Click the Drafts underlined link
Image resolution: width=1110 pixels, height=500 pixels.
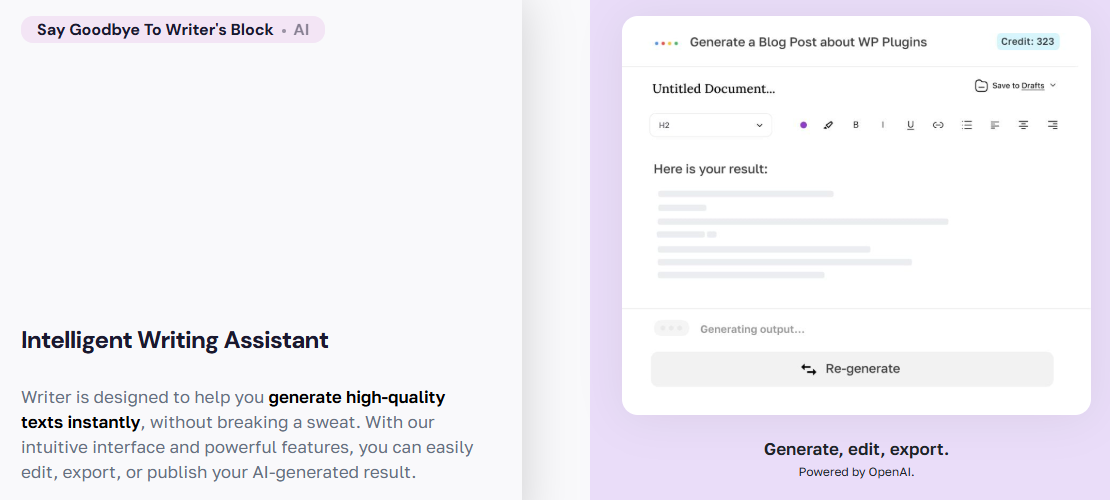(1032, 86)
